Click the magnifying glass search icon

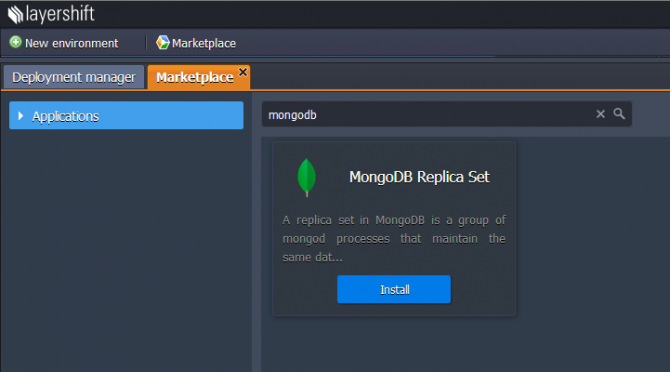click(619, 114)
